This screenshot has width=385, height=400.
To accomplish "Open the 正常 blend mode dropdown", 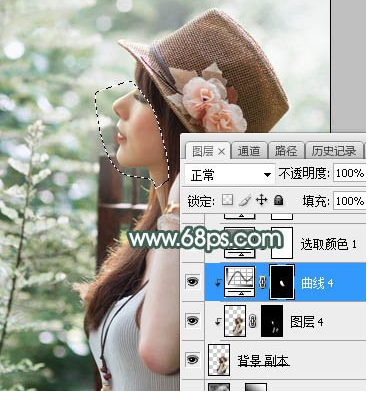I will tap(230, 175).
